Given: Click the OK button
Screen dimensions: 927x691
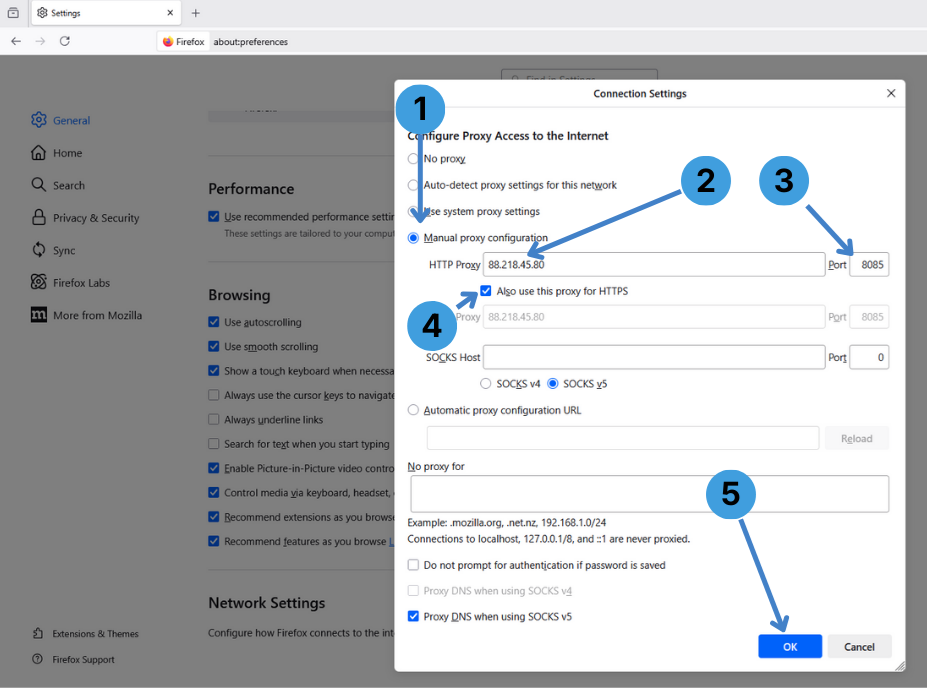Looking at the screenshot, I should tap(790, 647).
